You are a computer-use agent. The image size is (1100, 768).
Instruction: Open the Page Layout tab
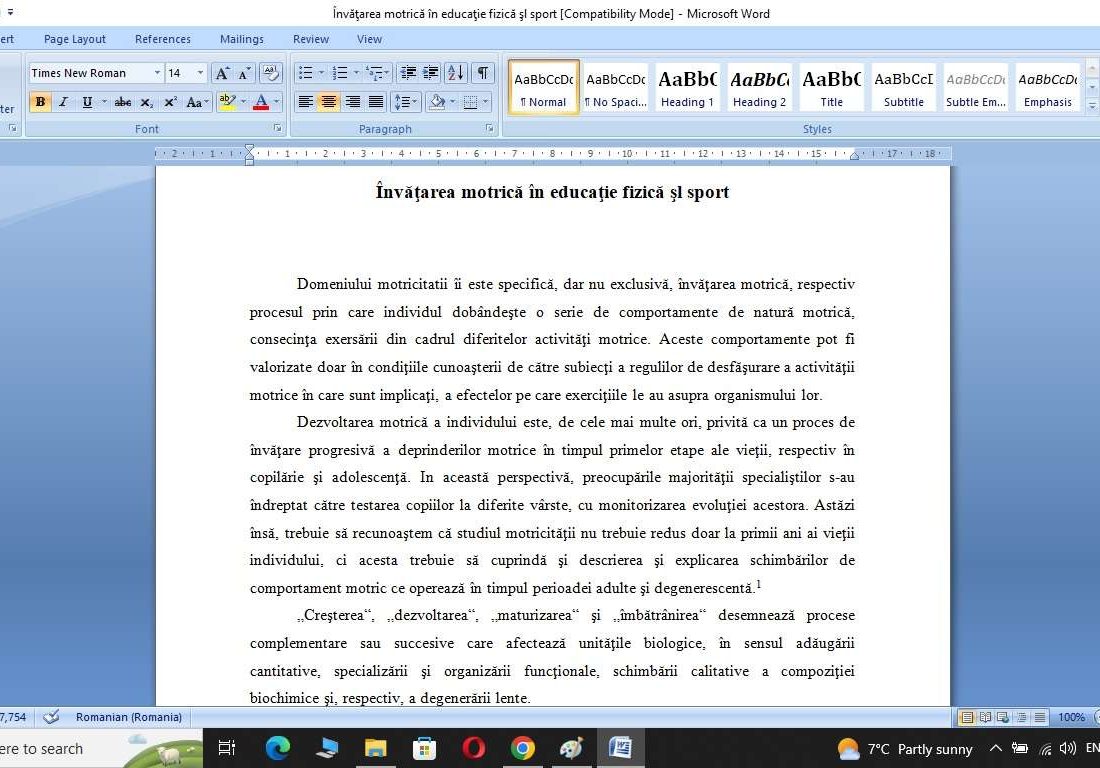(x=74, y=38)
